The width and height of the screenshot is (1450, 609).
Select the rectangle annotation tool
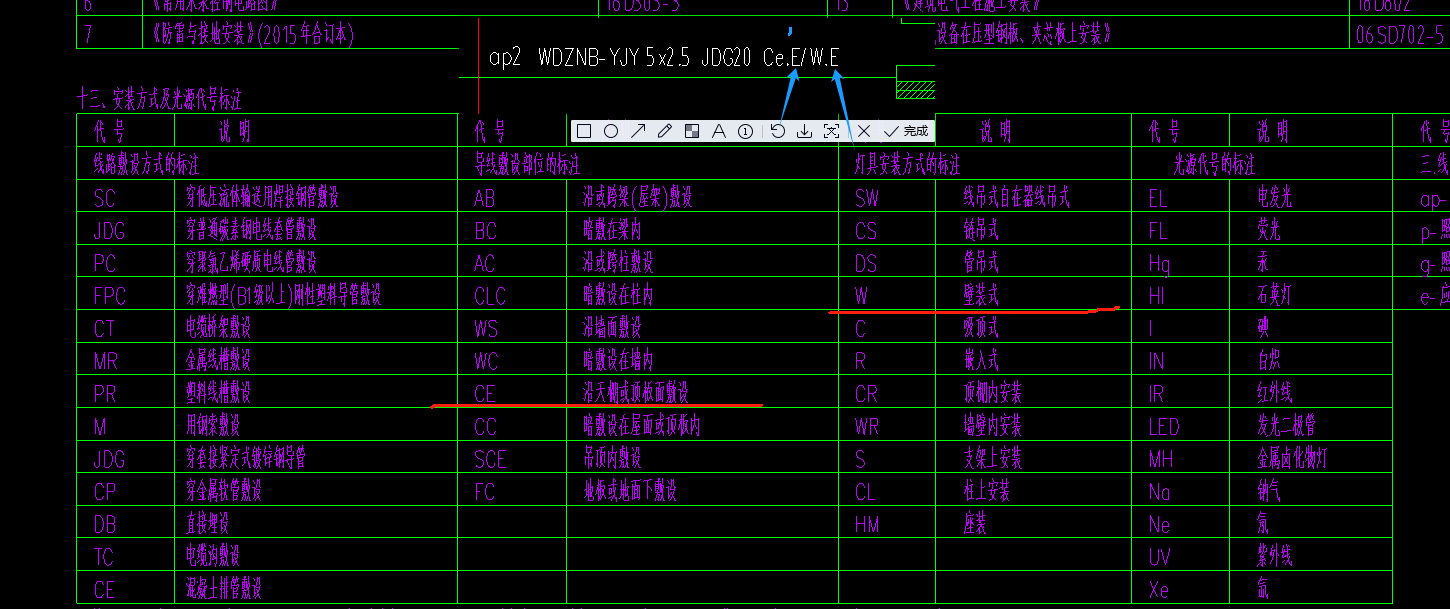(x=584, y=131)
